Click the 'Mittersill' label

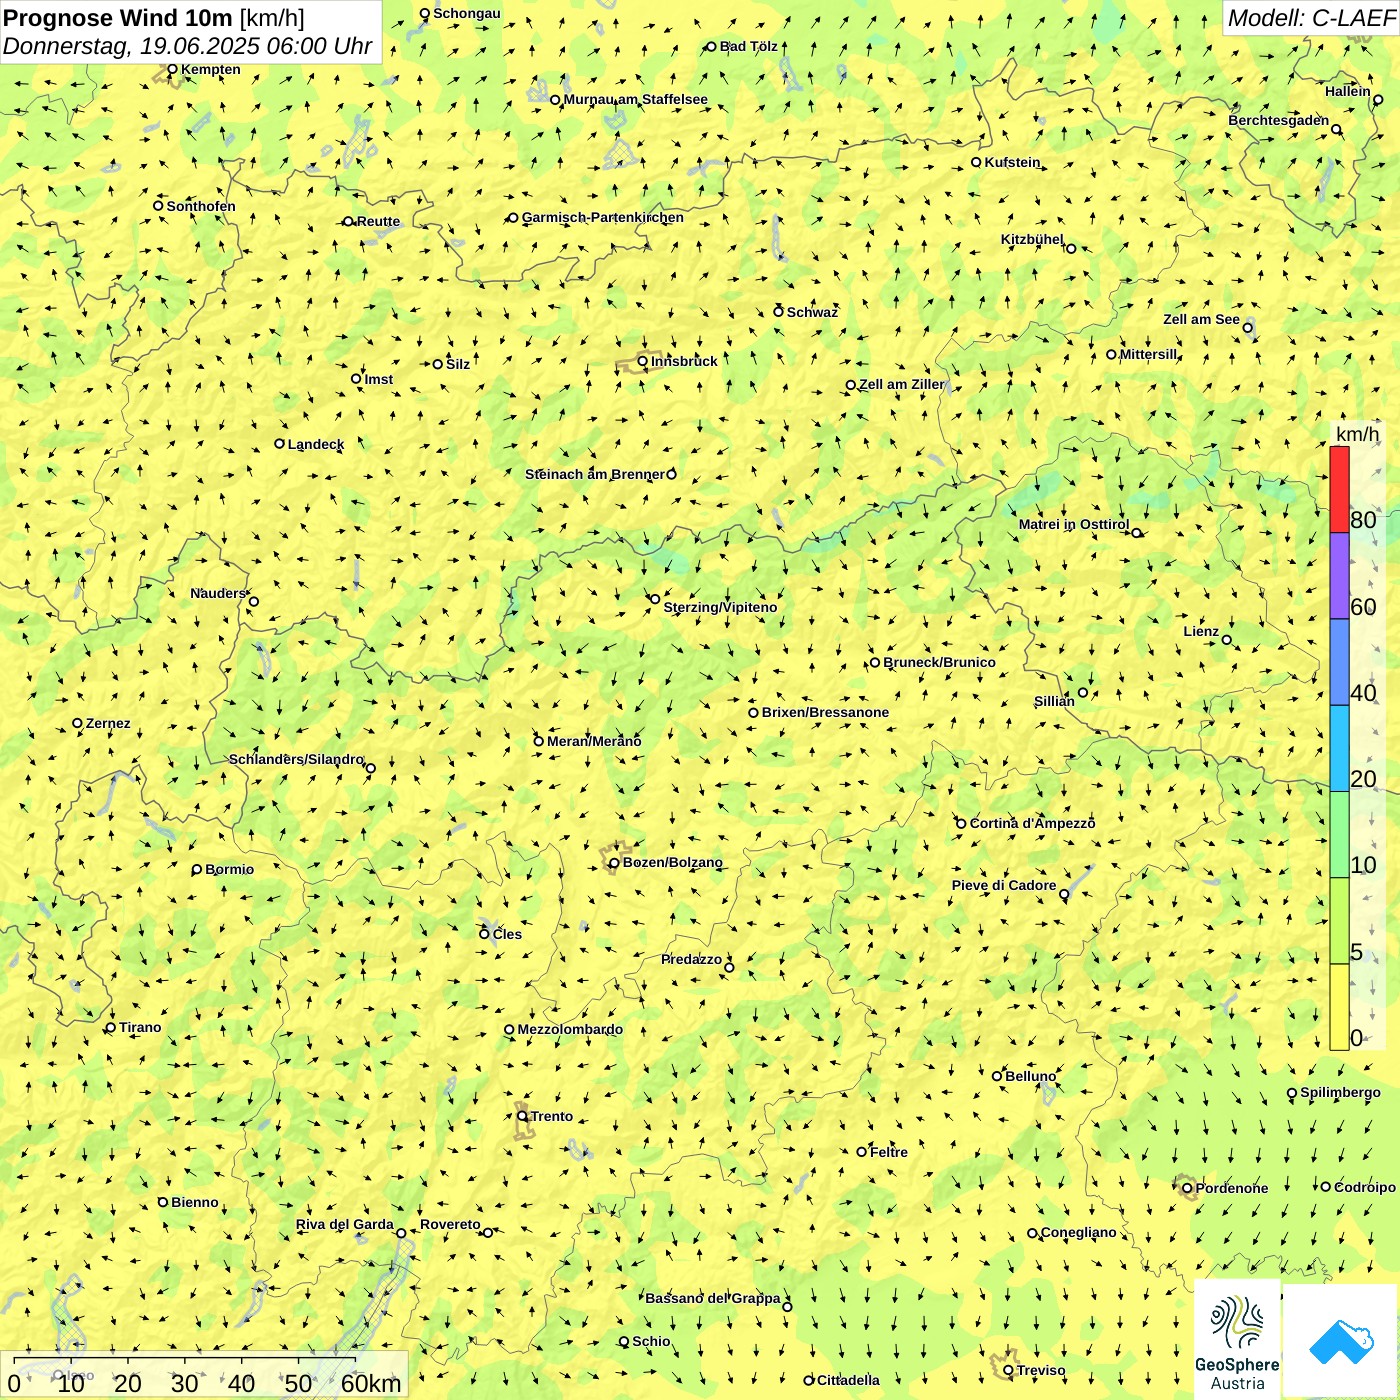click(1149, 355)
